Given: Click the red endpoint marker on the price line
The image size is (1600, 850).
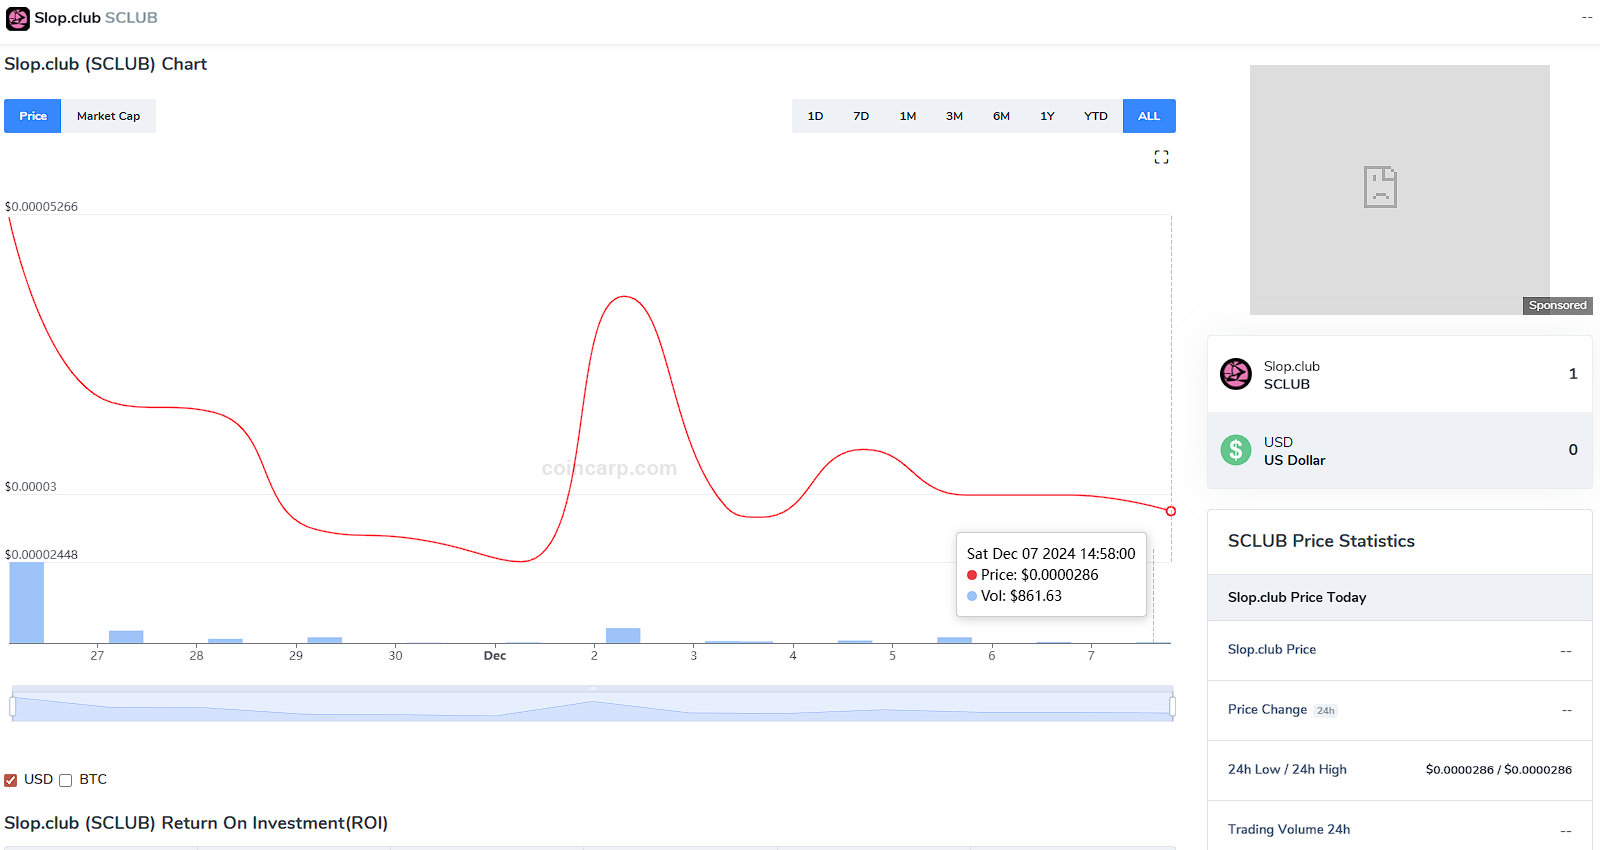Looking at the screenshot, I should [x=1171, y=511].
